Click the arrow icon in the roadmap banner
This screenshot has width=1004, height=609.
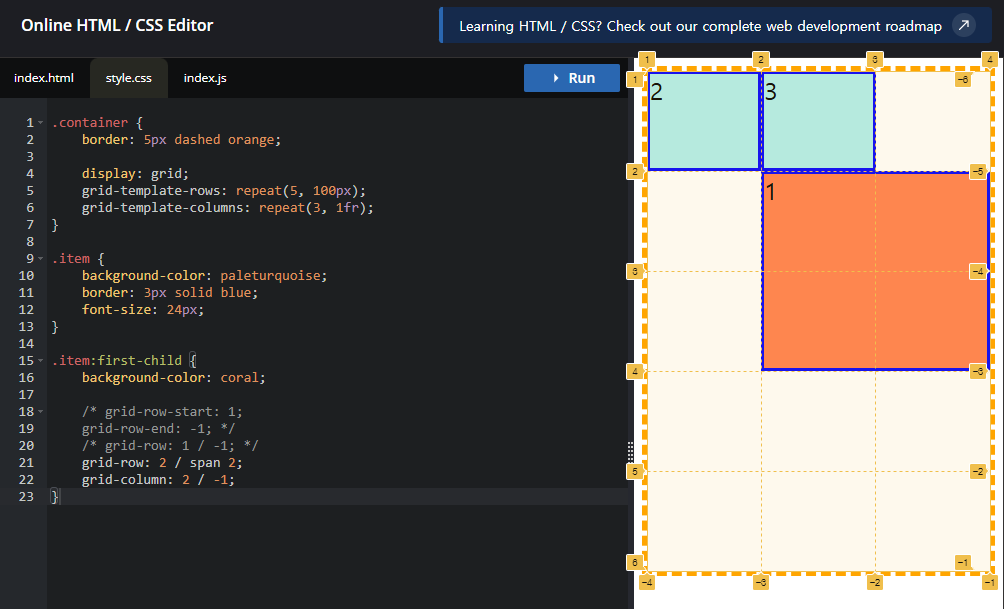click(x=964, y=26)
